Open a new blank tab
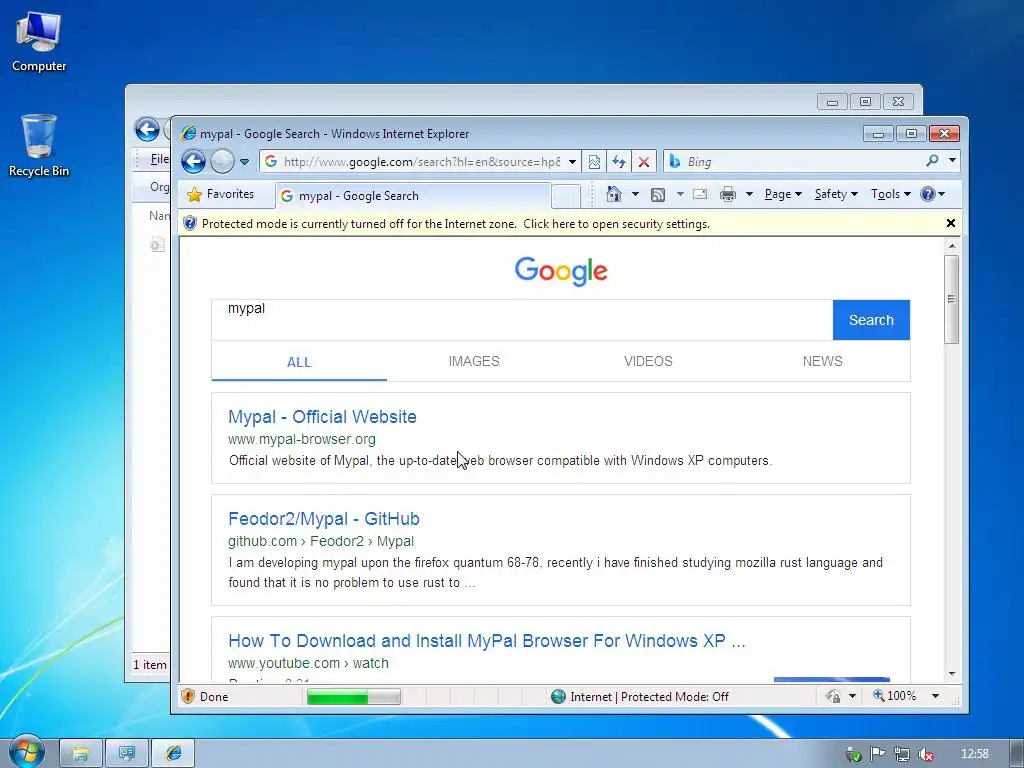 [x=566, y=196]
